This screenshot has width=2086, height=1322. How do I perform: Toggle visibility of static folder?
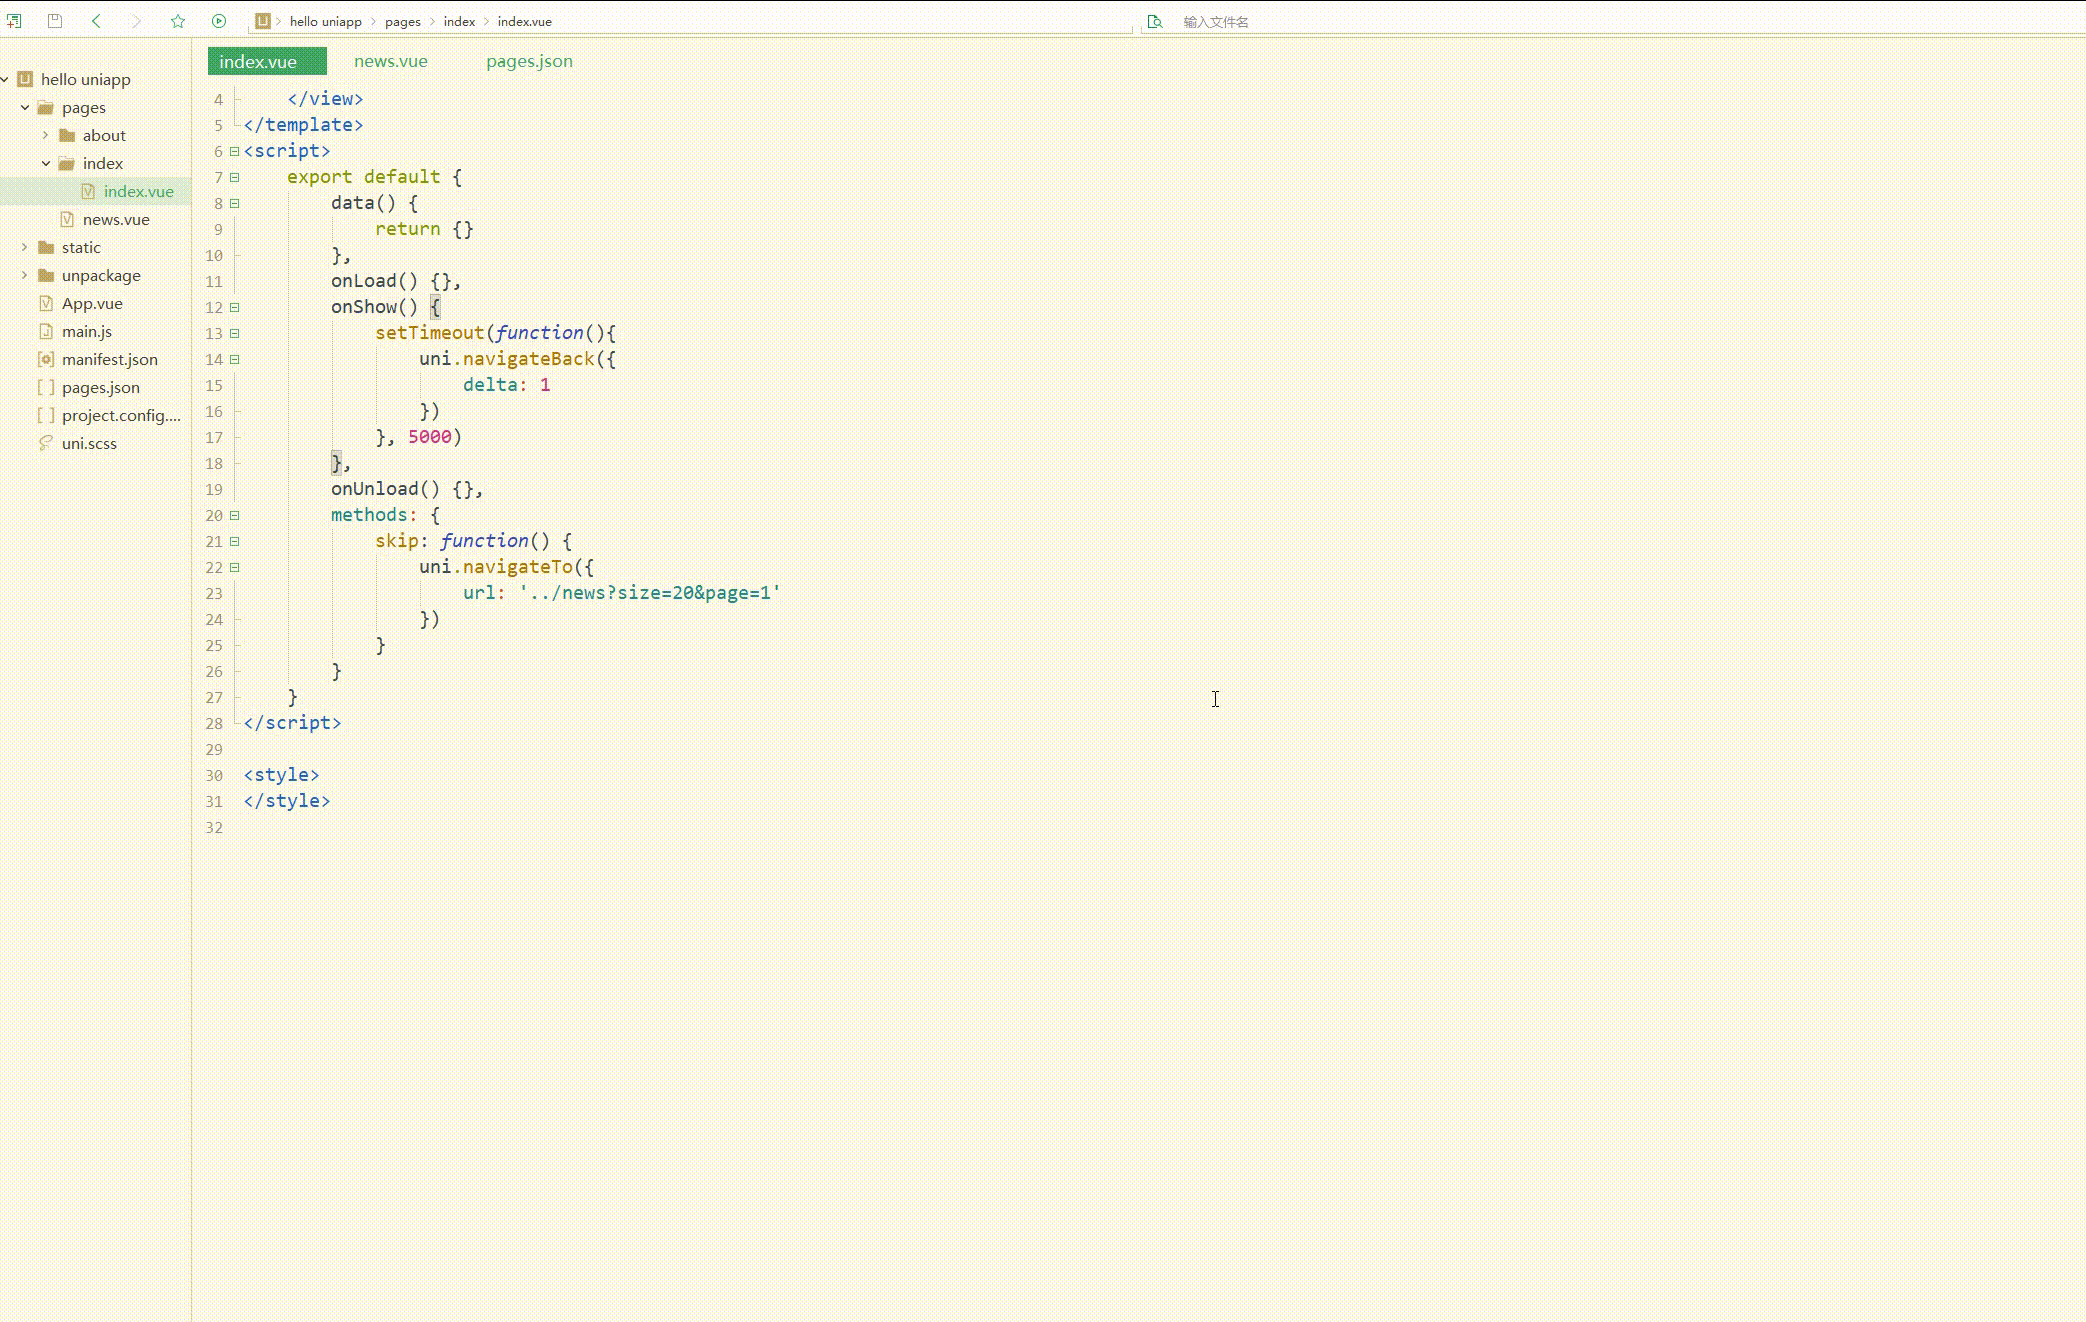(23, 248)
